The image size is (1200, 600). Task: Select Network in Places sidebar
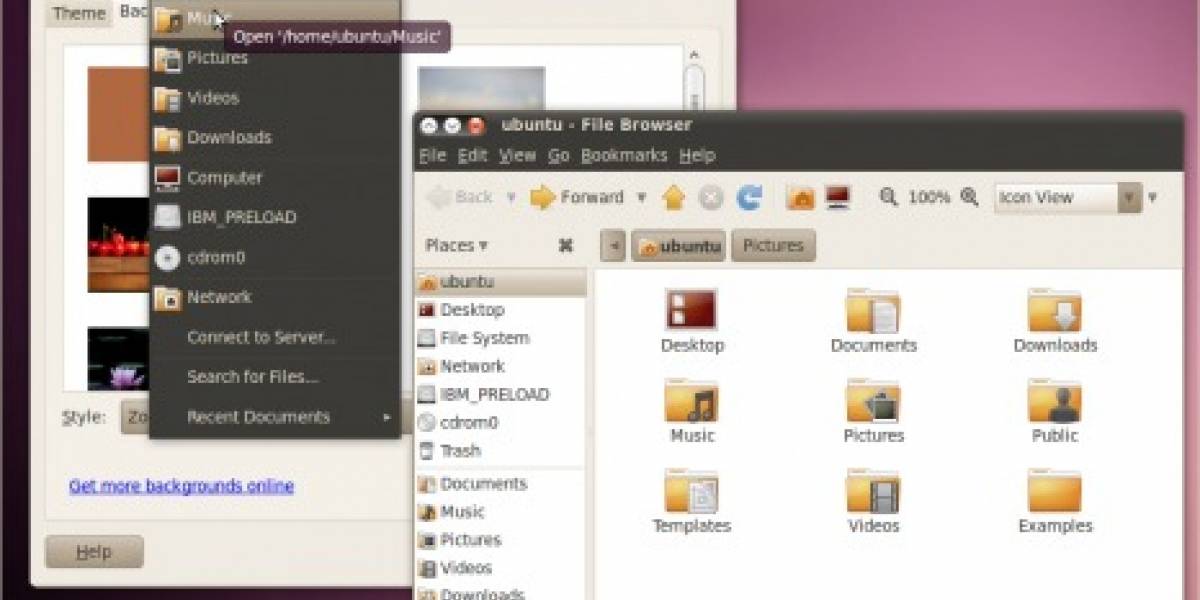(x=501, y=366)
